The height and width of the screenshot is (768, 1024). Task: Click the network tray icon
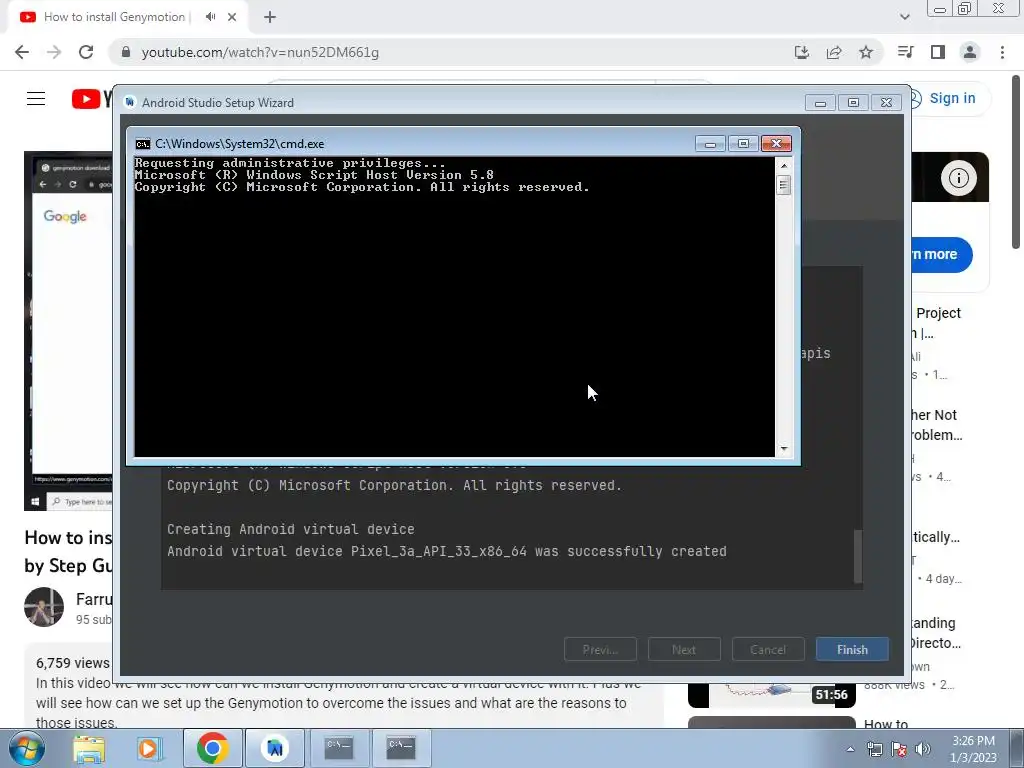874,749
